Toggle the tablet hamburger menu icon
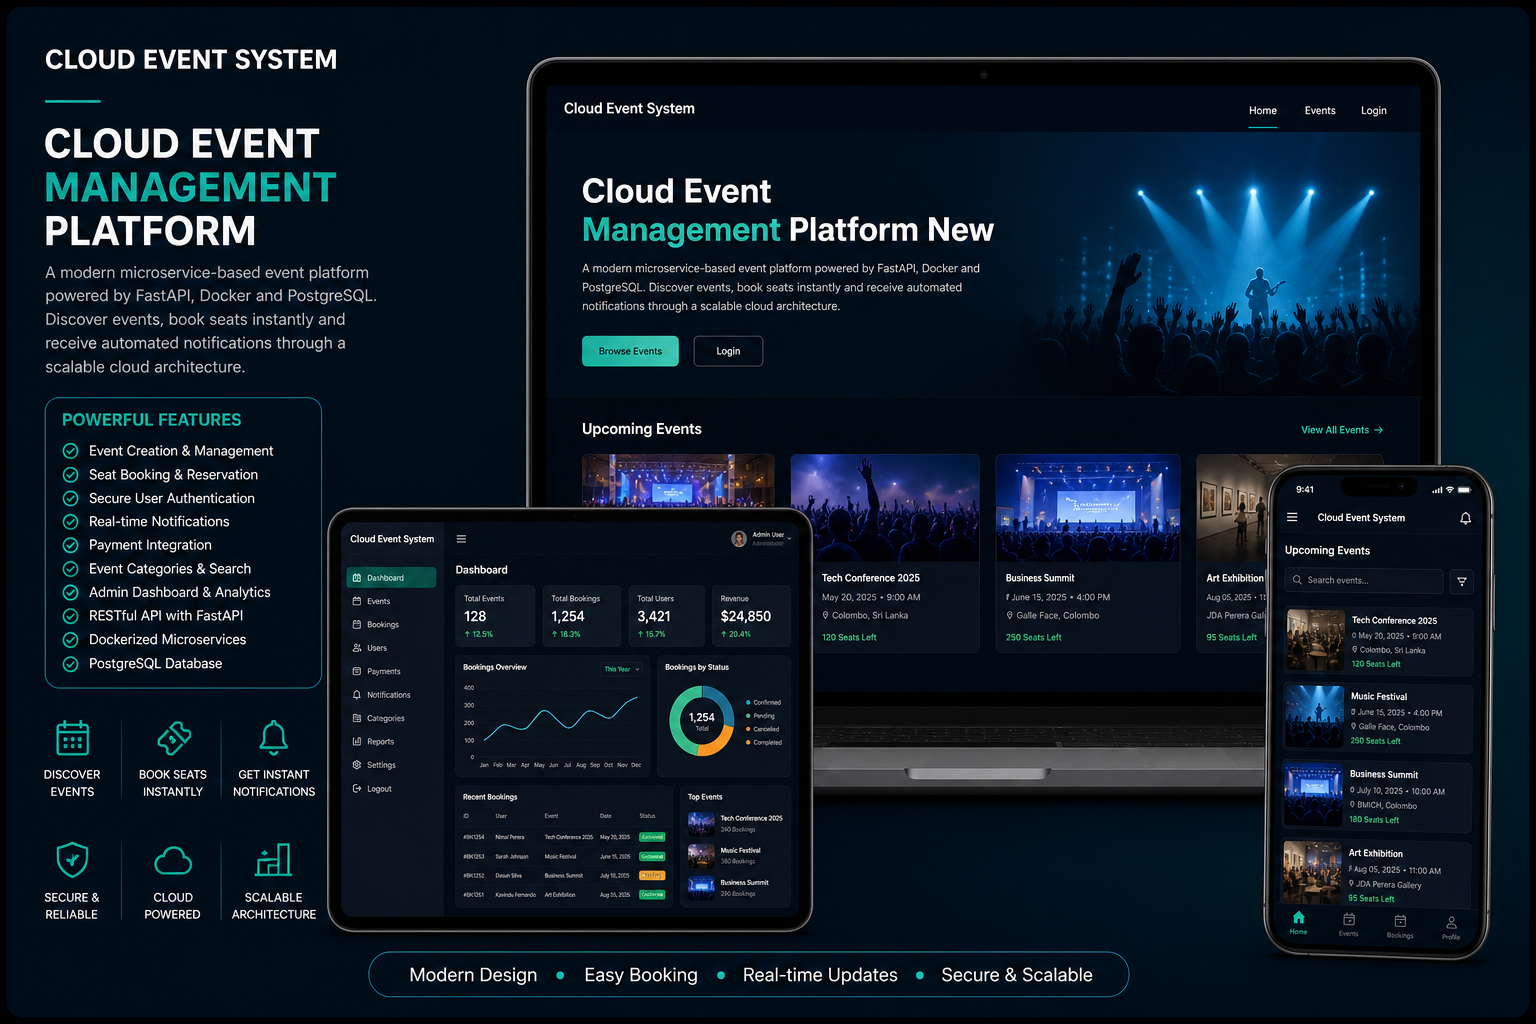1536x1024 pixels. (x=461, y=539)
